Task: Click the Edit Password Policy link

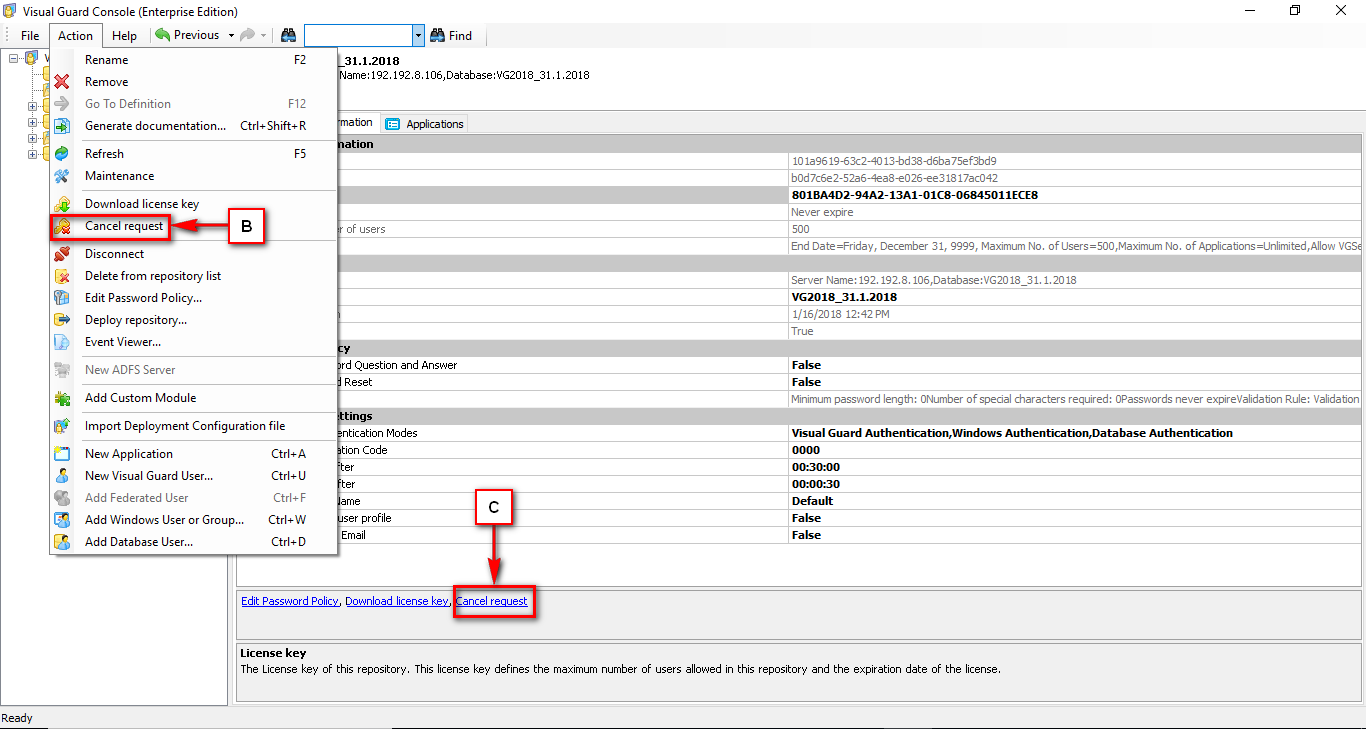Action: pos(289,601)
